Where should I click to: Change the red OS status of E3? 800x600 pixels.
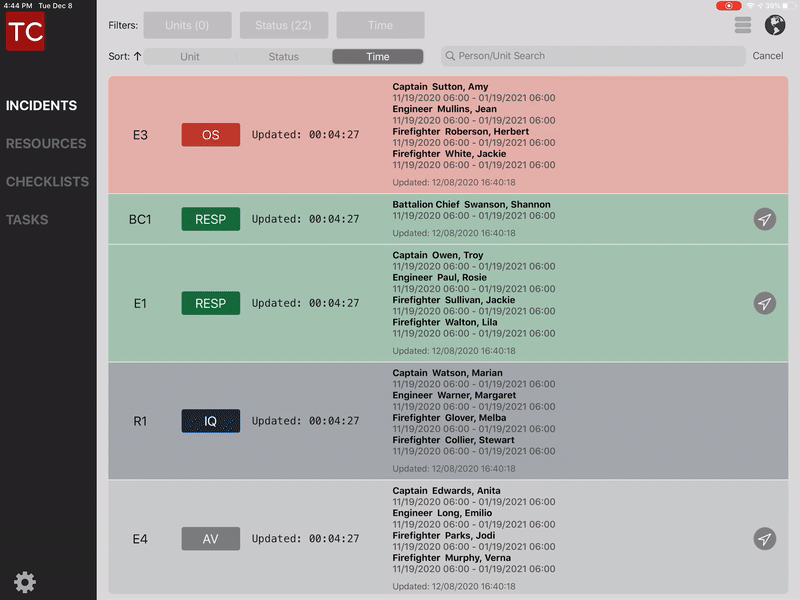pyautogui.click(x=211, y=135)
